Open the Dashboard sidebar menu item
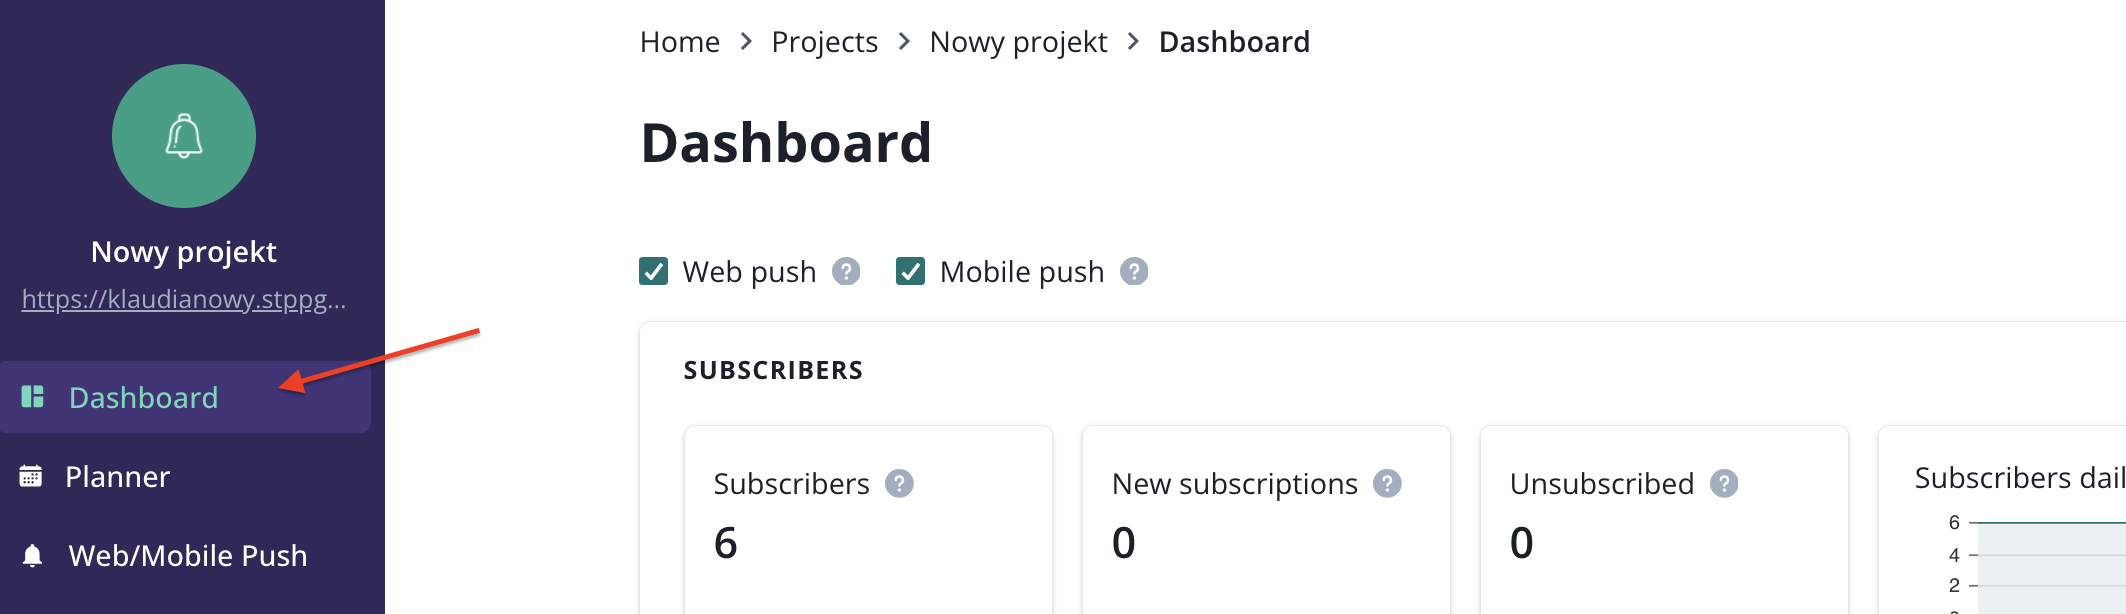2126x614 pixels. point(143,398)
